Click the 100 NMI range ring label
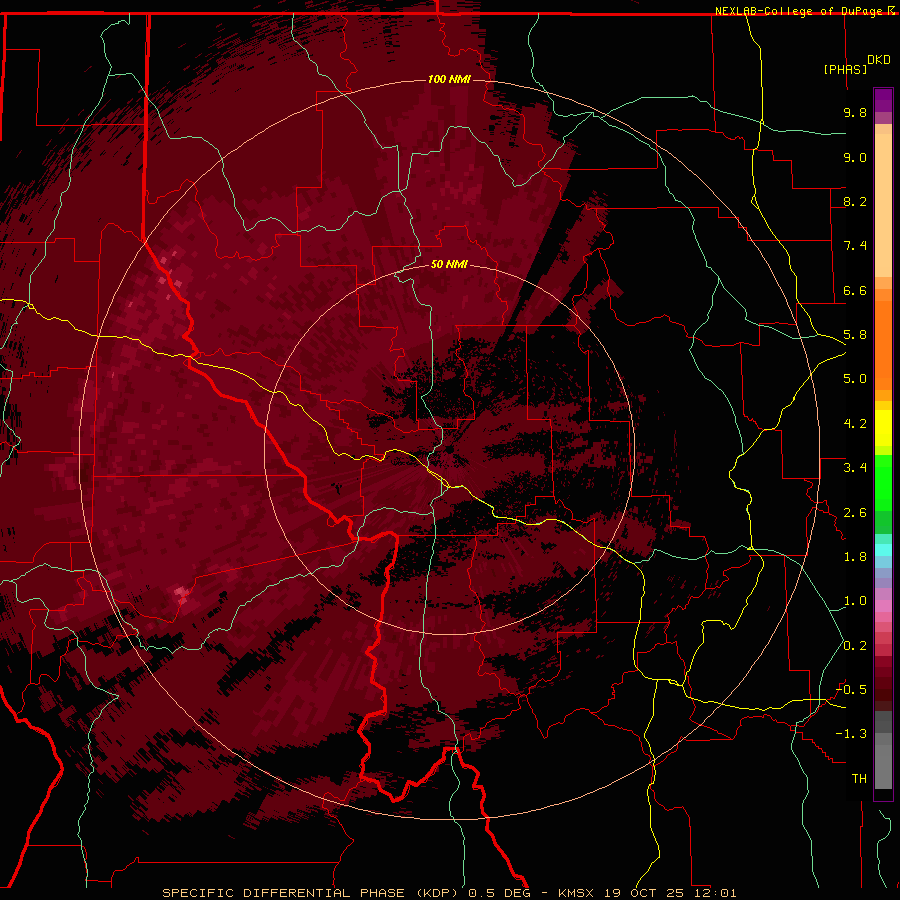Screen dimensions: 900x900 pyautogui.click(x=449, y=79)
